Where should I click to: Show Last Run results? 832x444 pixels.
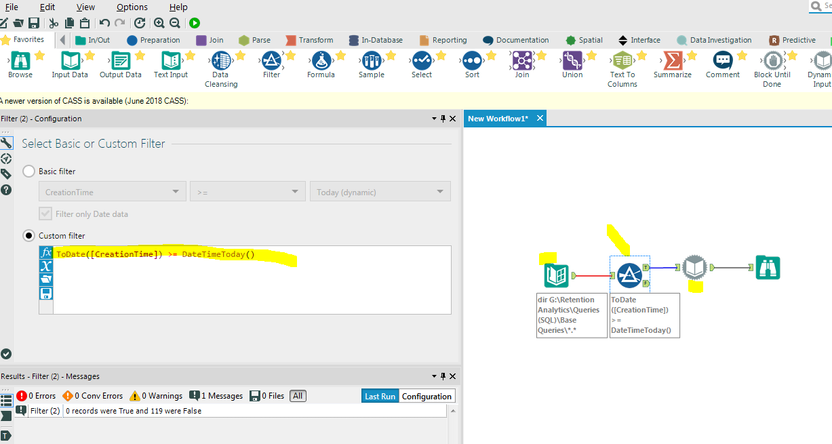(380, 396)
